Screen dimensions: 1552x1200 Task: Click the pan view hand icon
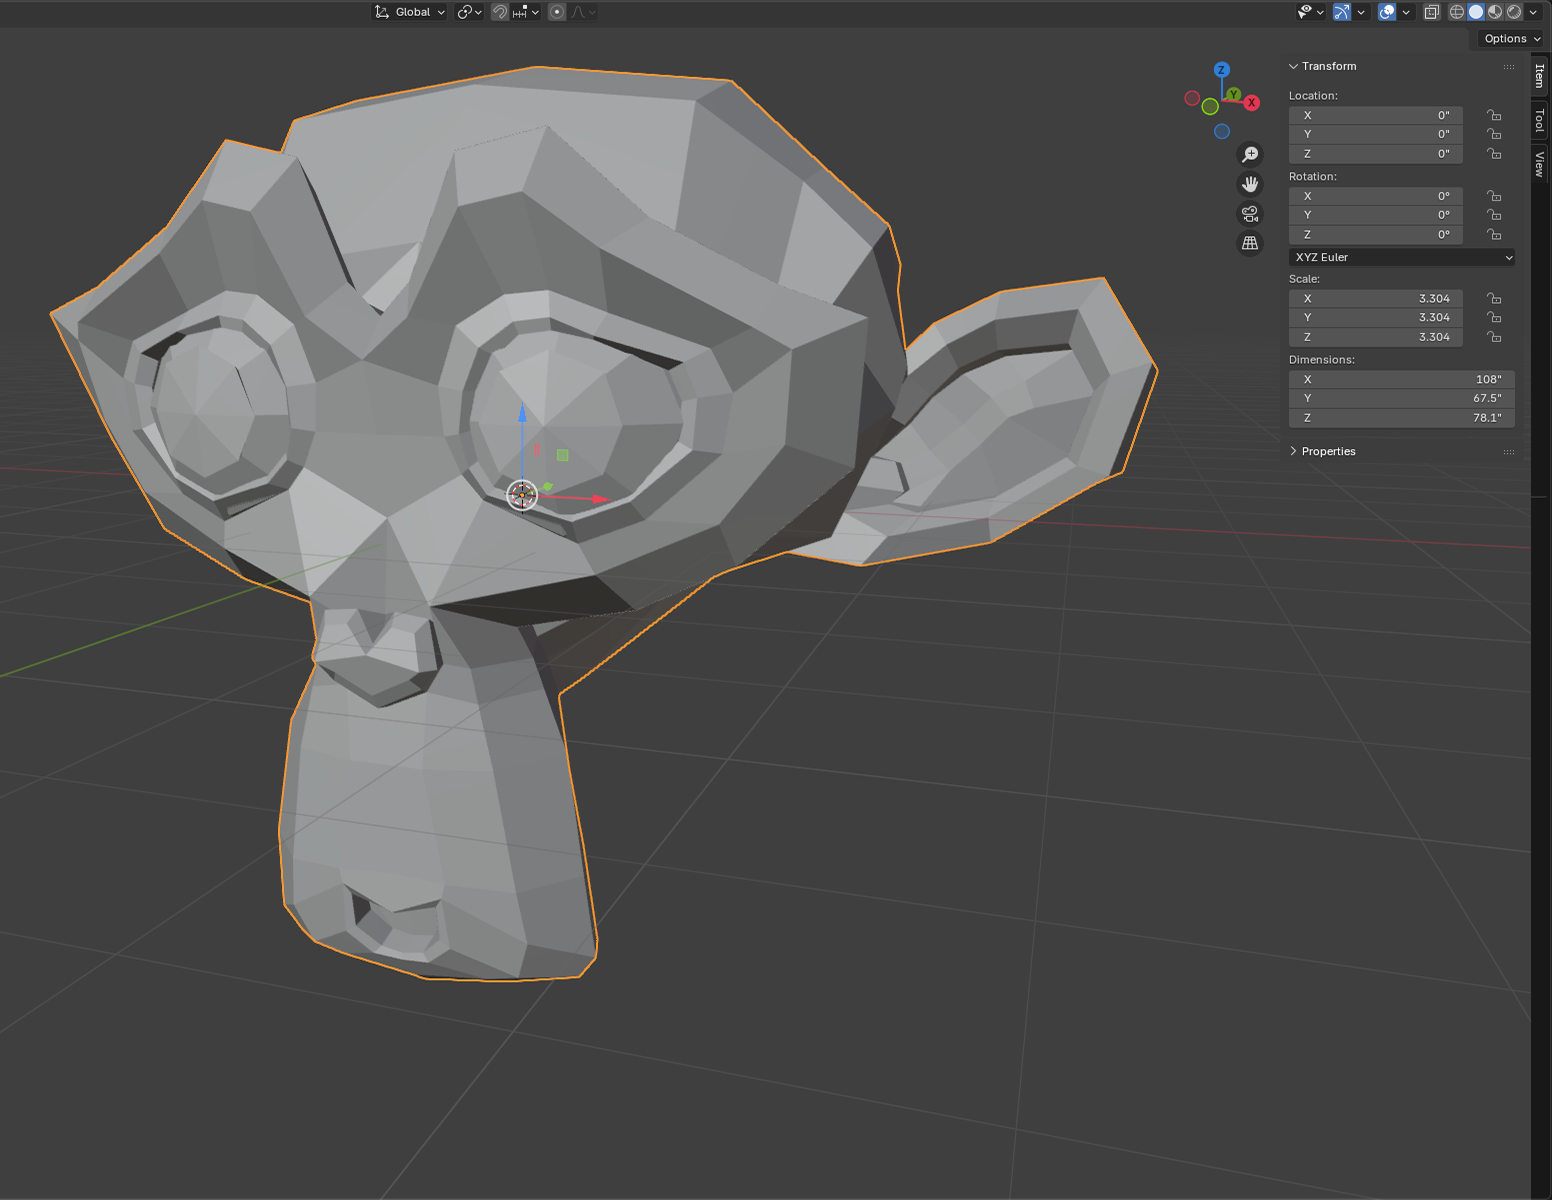click(x=1250, y=184)
